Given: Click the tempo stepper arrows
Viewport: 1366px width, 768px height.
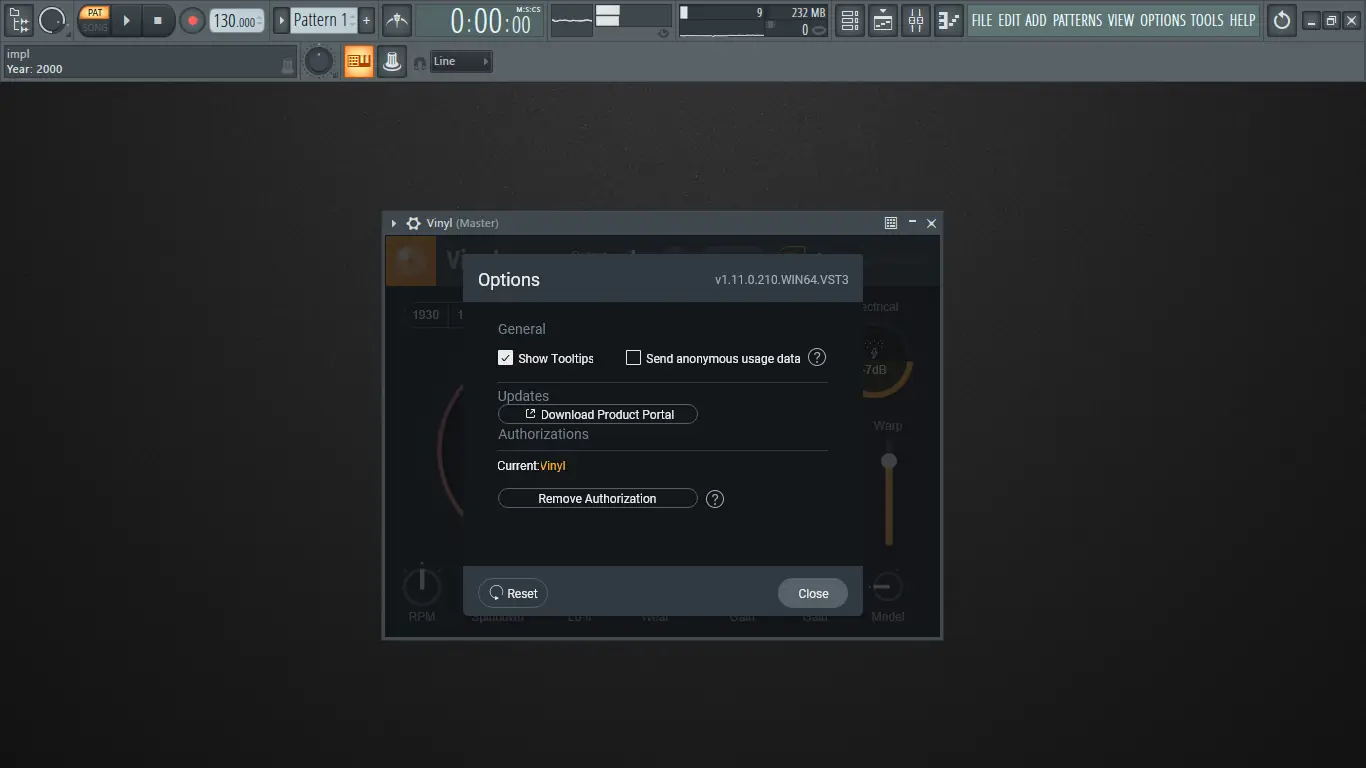Looking at the screenshot, I should [x=260, y=20].
